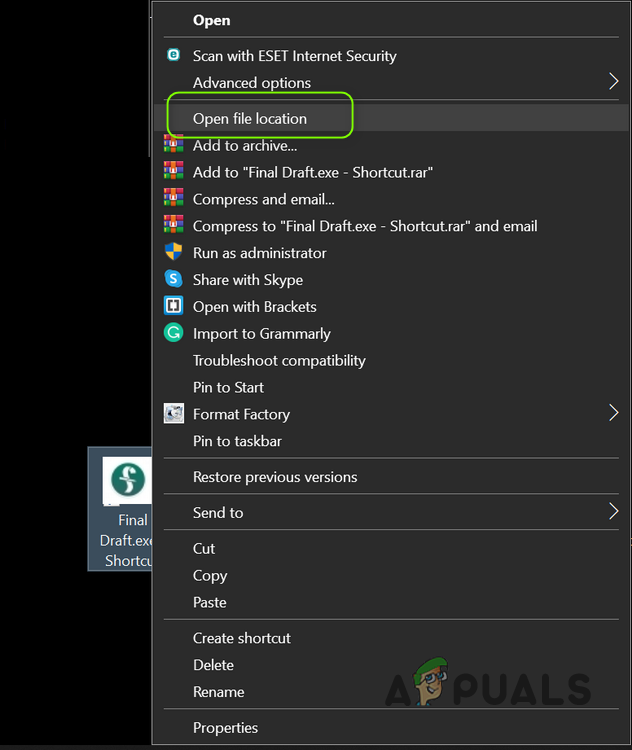Screen dimensions: 632x750
Task: Add to "Final Draft.exe - Shortcut.rar" archive
Action: point(313,172)
